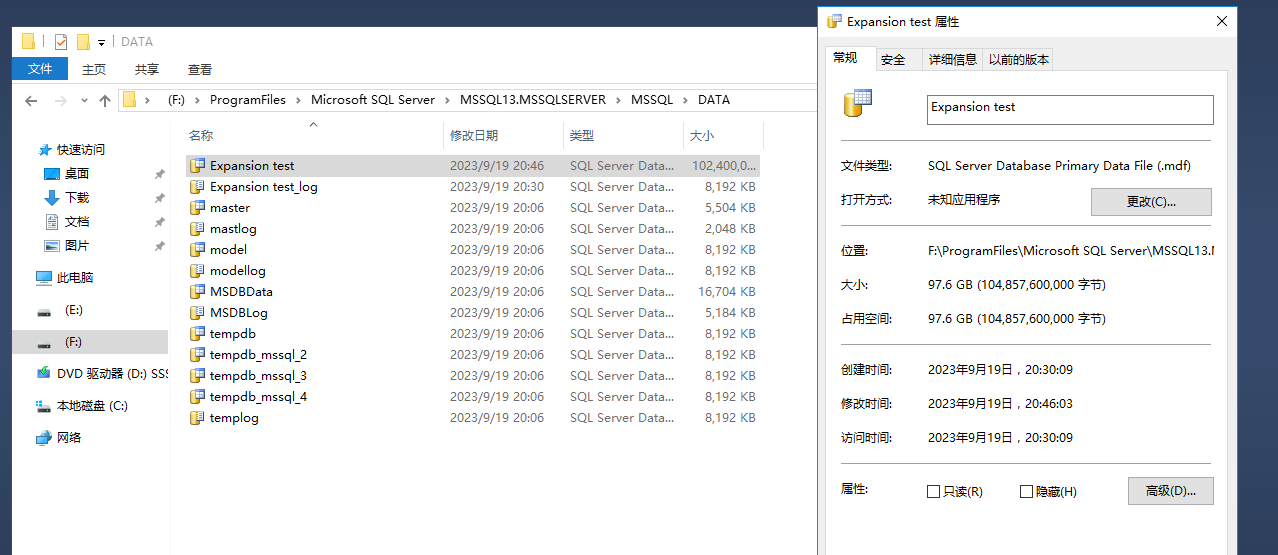Screen dimensions: 1278x555
Task: Click the quick access properties checkmark icon
Action: tap(61, 42)
